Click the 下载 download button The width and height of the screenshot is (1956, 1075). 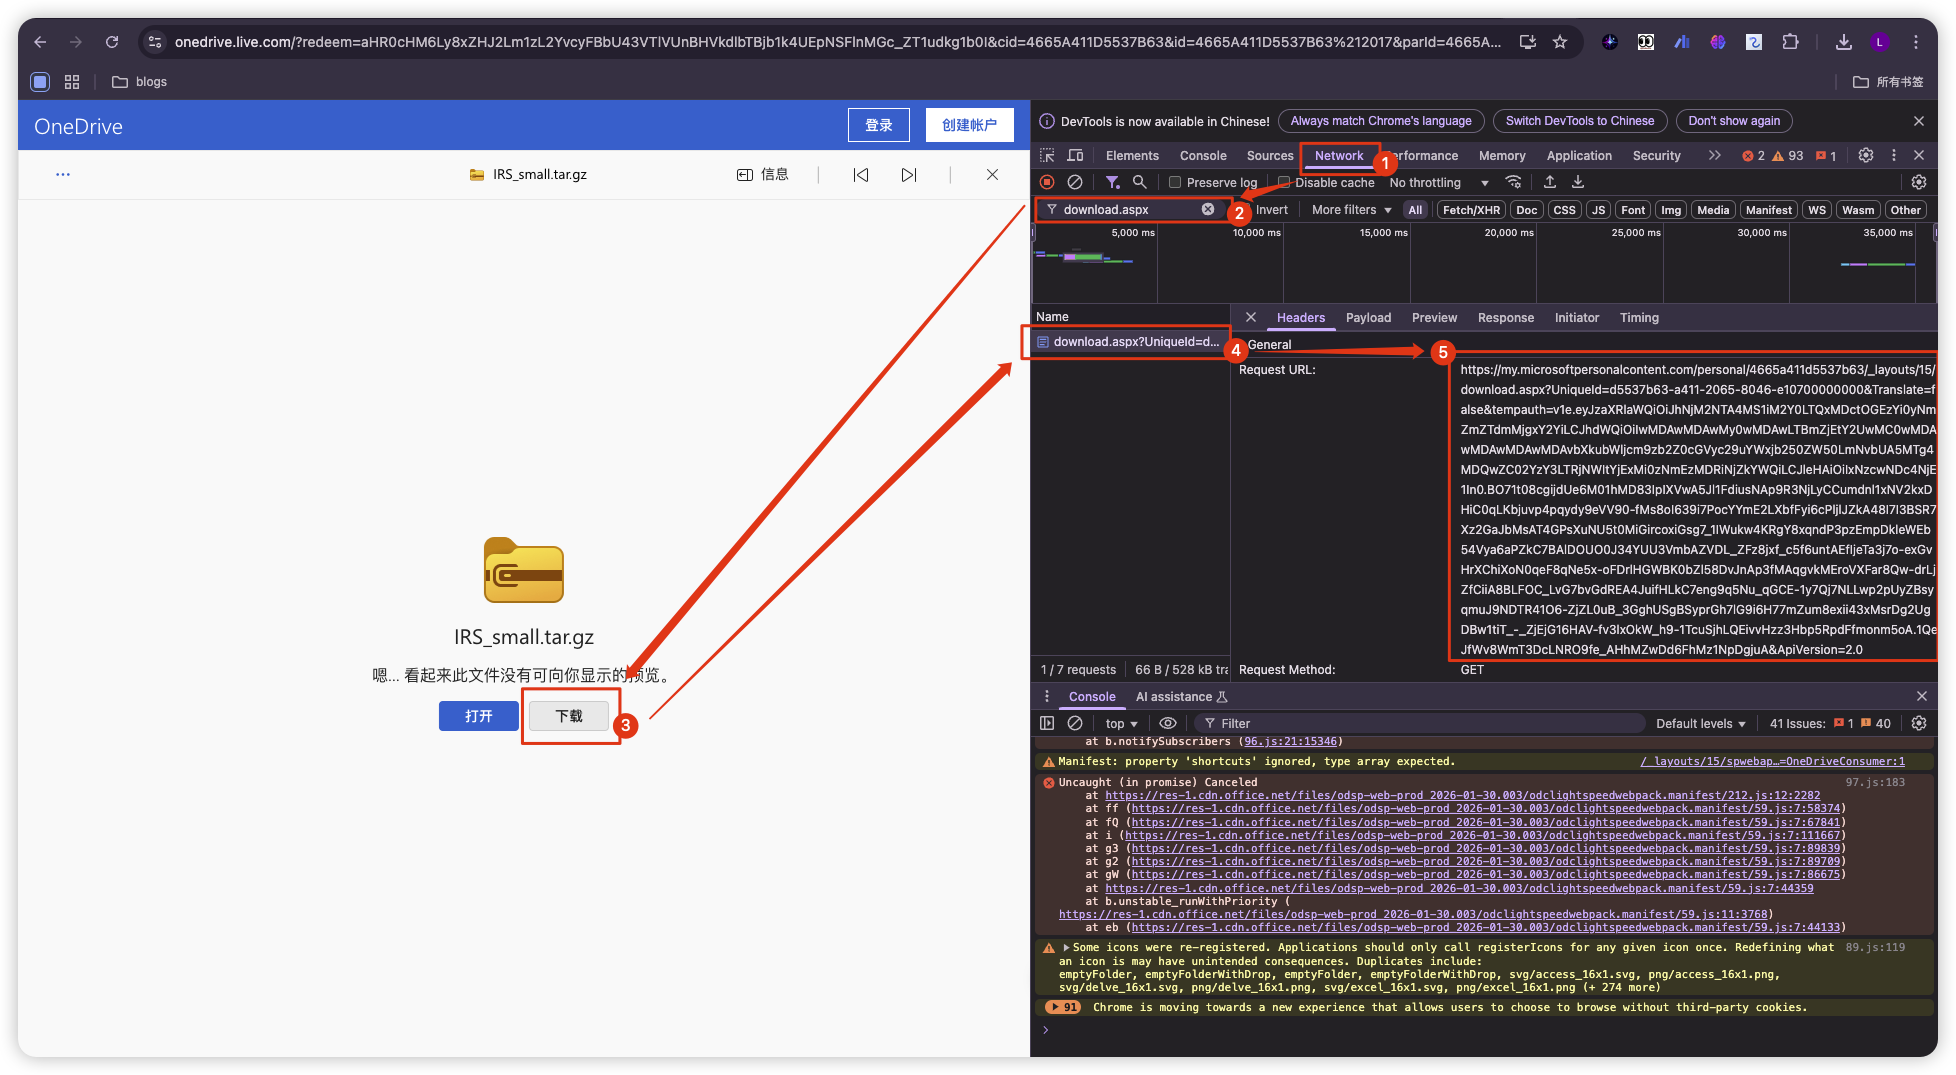570,716
